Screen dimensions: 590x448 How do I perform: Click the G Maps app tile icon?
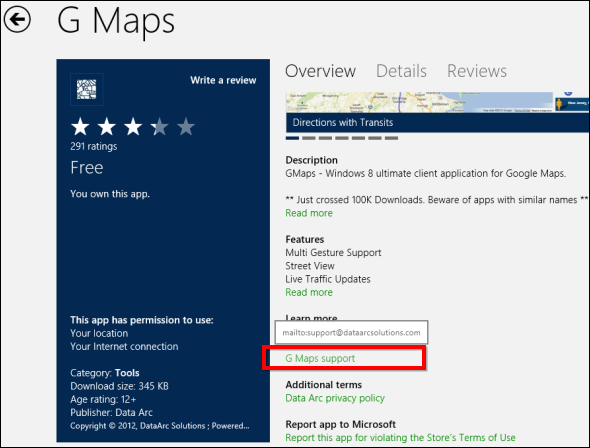pyautogui.click(x=87, y=89)
